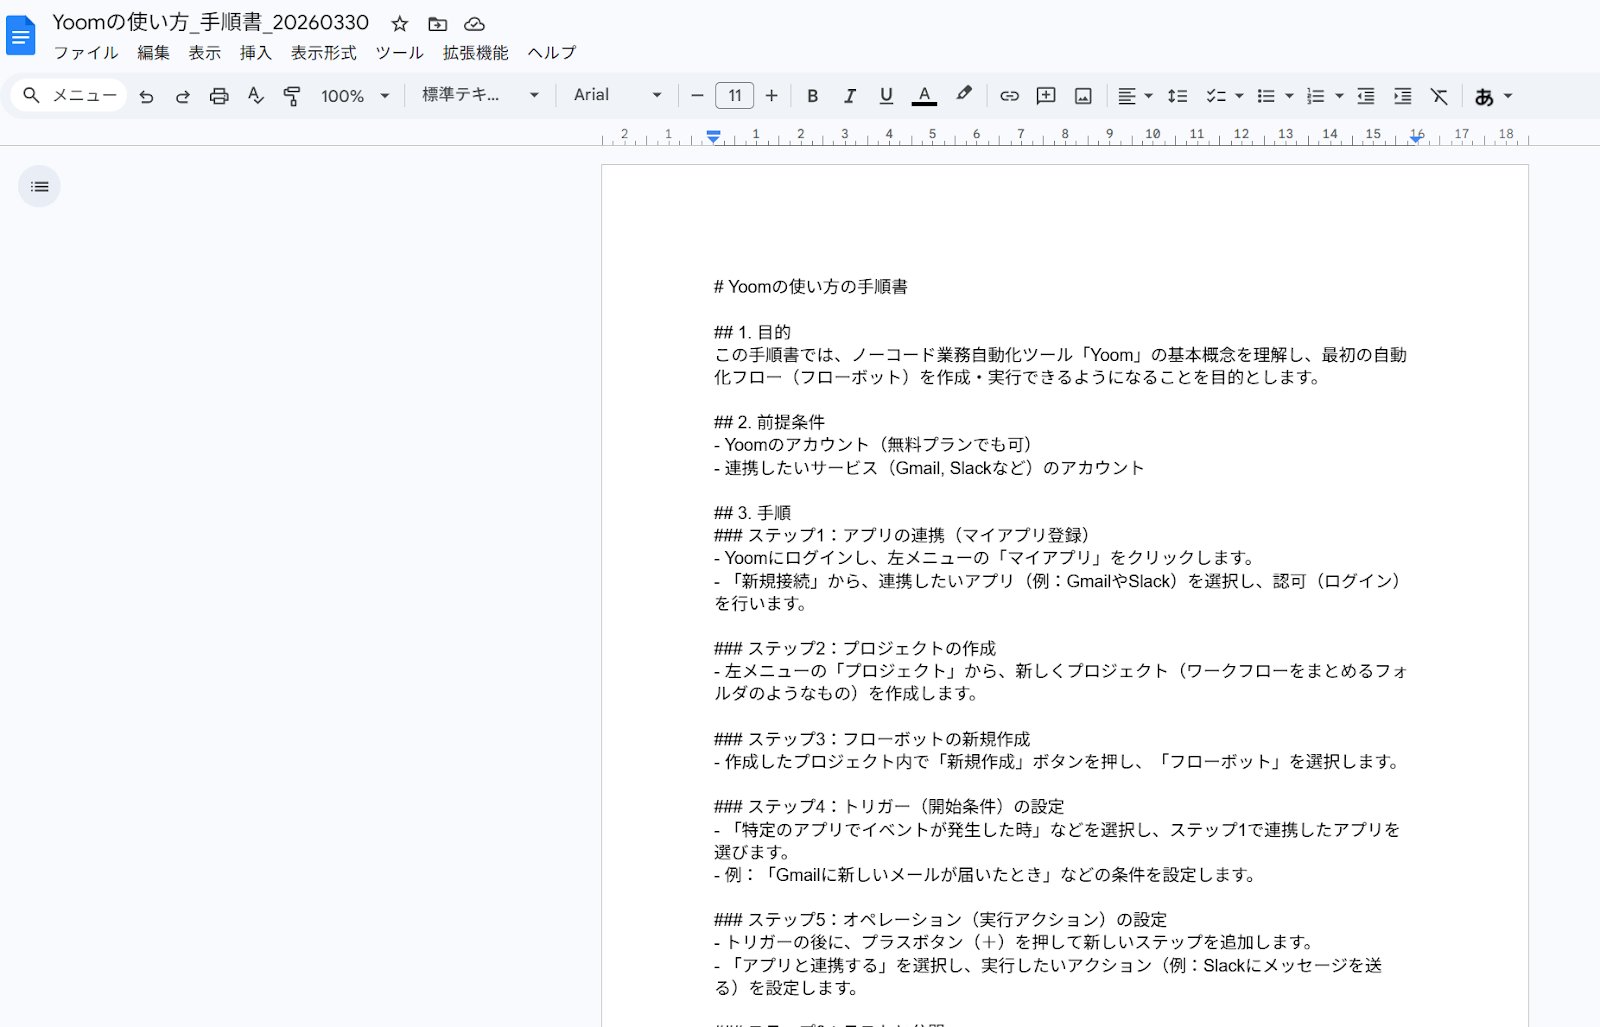Viewport: 1600px width, 1027px height.
Task: Click the right indent marker on ruler
Action: [1416, 138]
